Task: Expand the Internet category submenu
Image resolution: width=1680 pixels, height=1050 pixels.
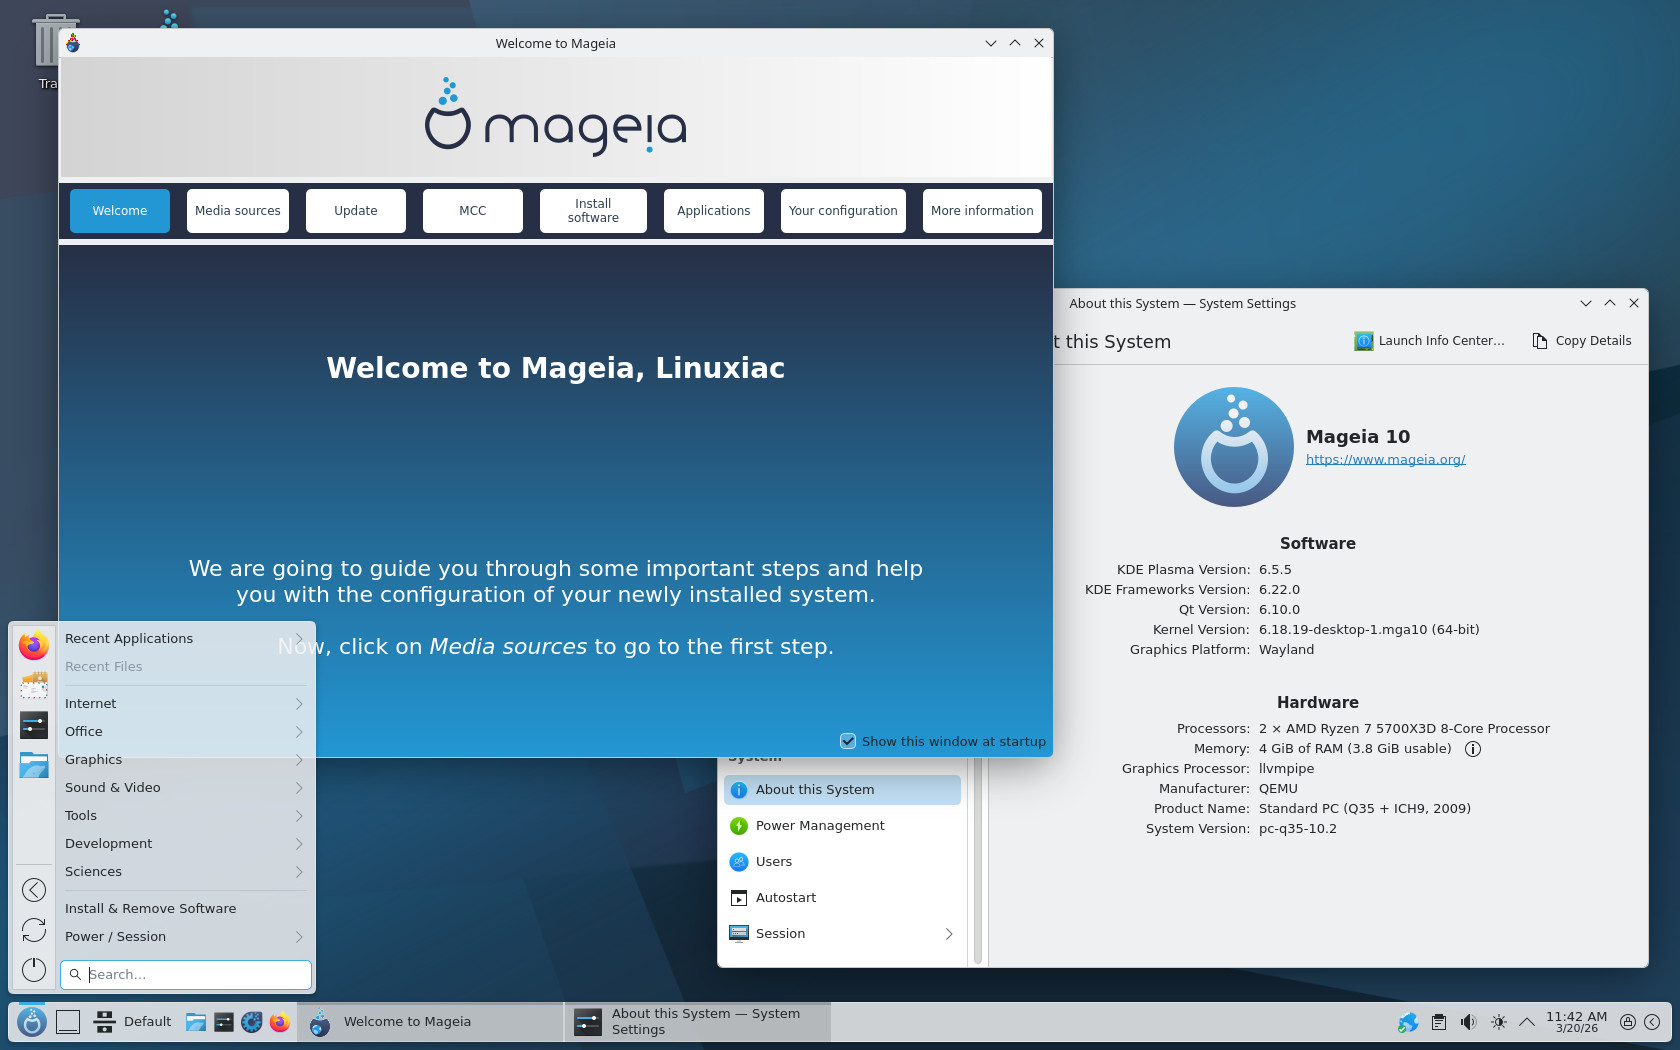Action: (298, 704)
